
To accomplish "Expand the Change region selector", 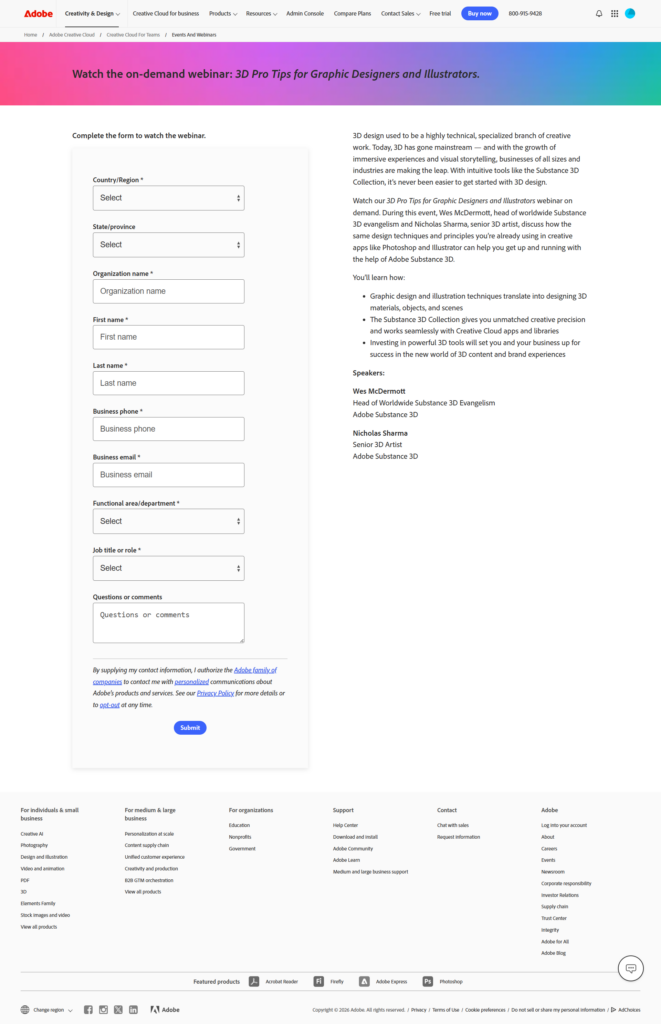I will click(x=47, y=1010).
